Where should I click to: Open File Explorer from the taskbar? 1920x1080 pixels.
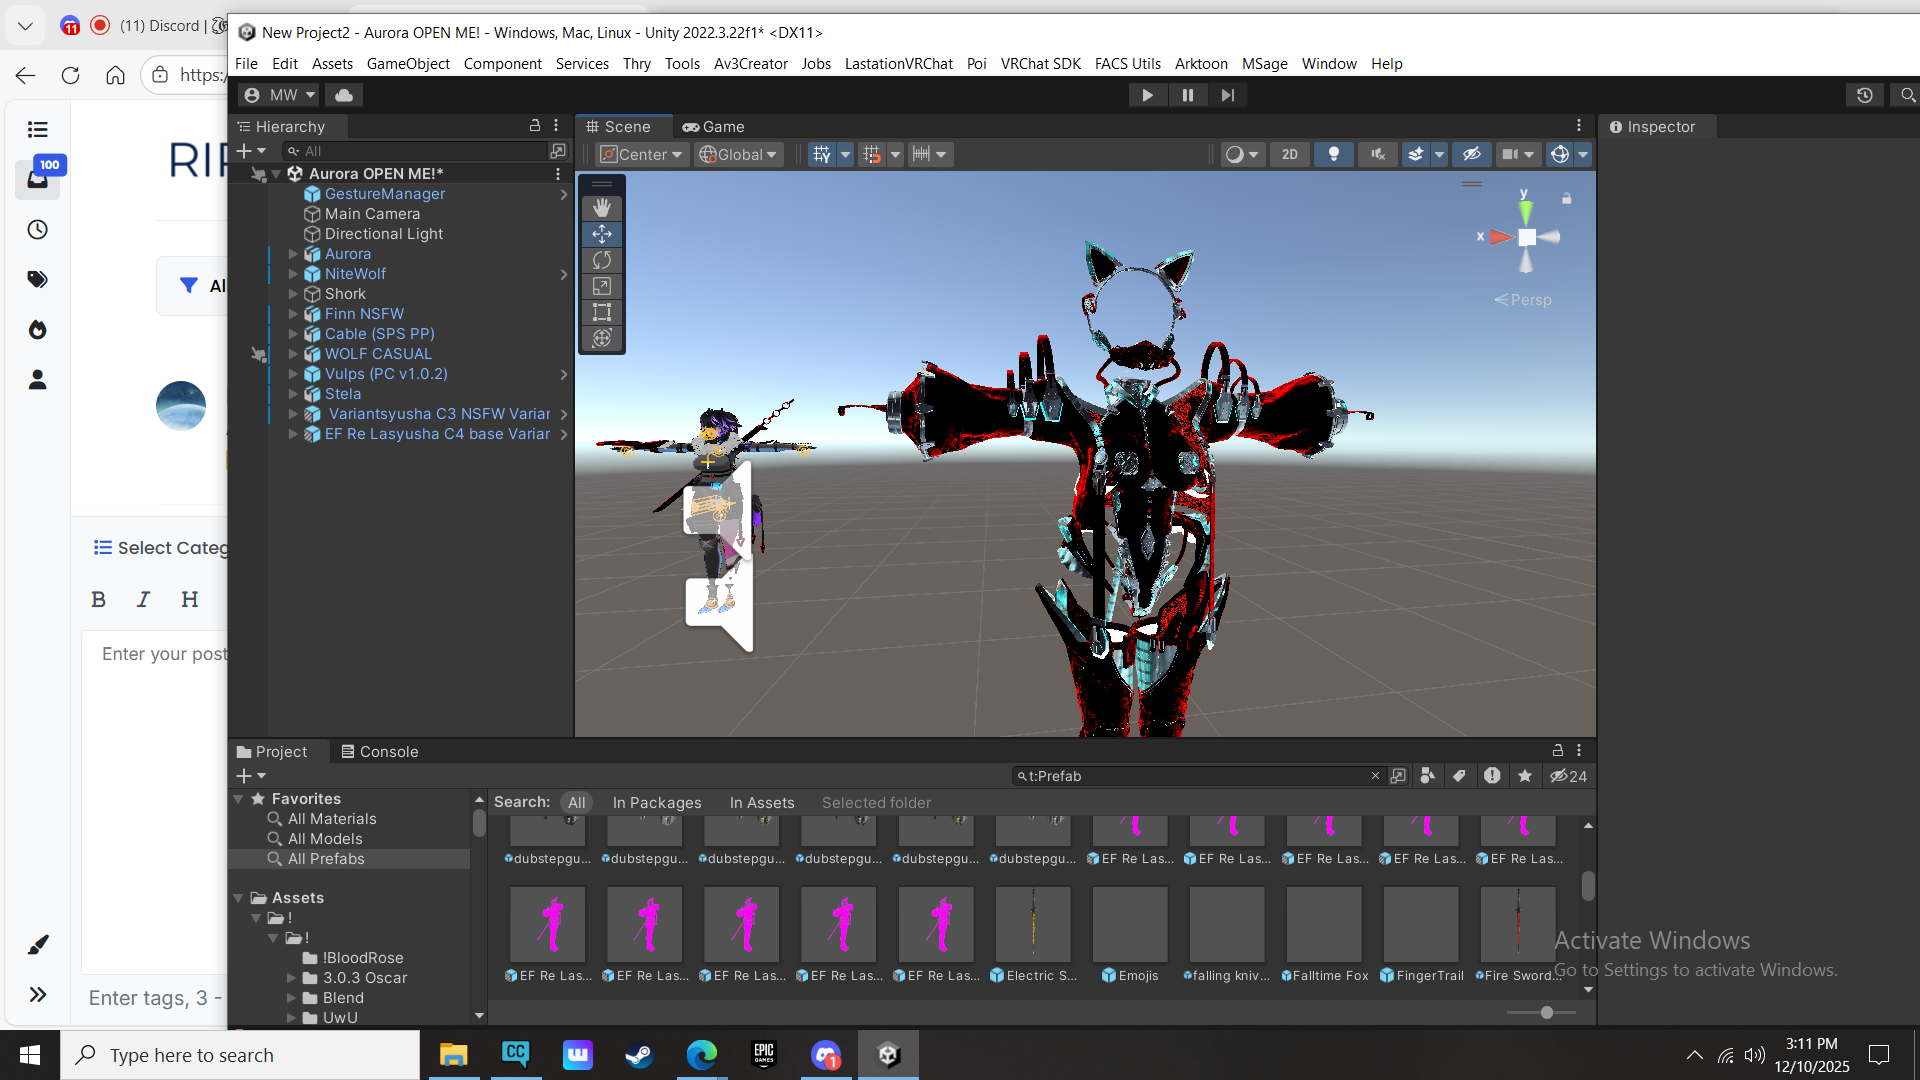(454, 1055)
